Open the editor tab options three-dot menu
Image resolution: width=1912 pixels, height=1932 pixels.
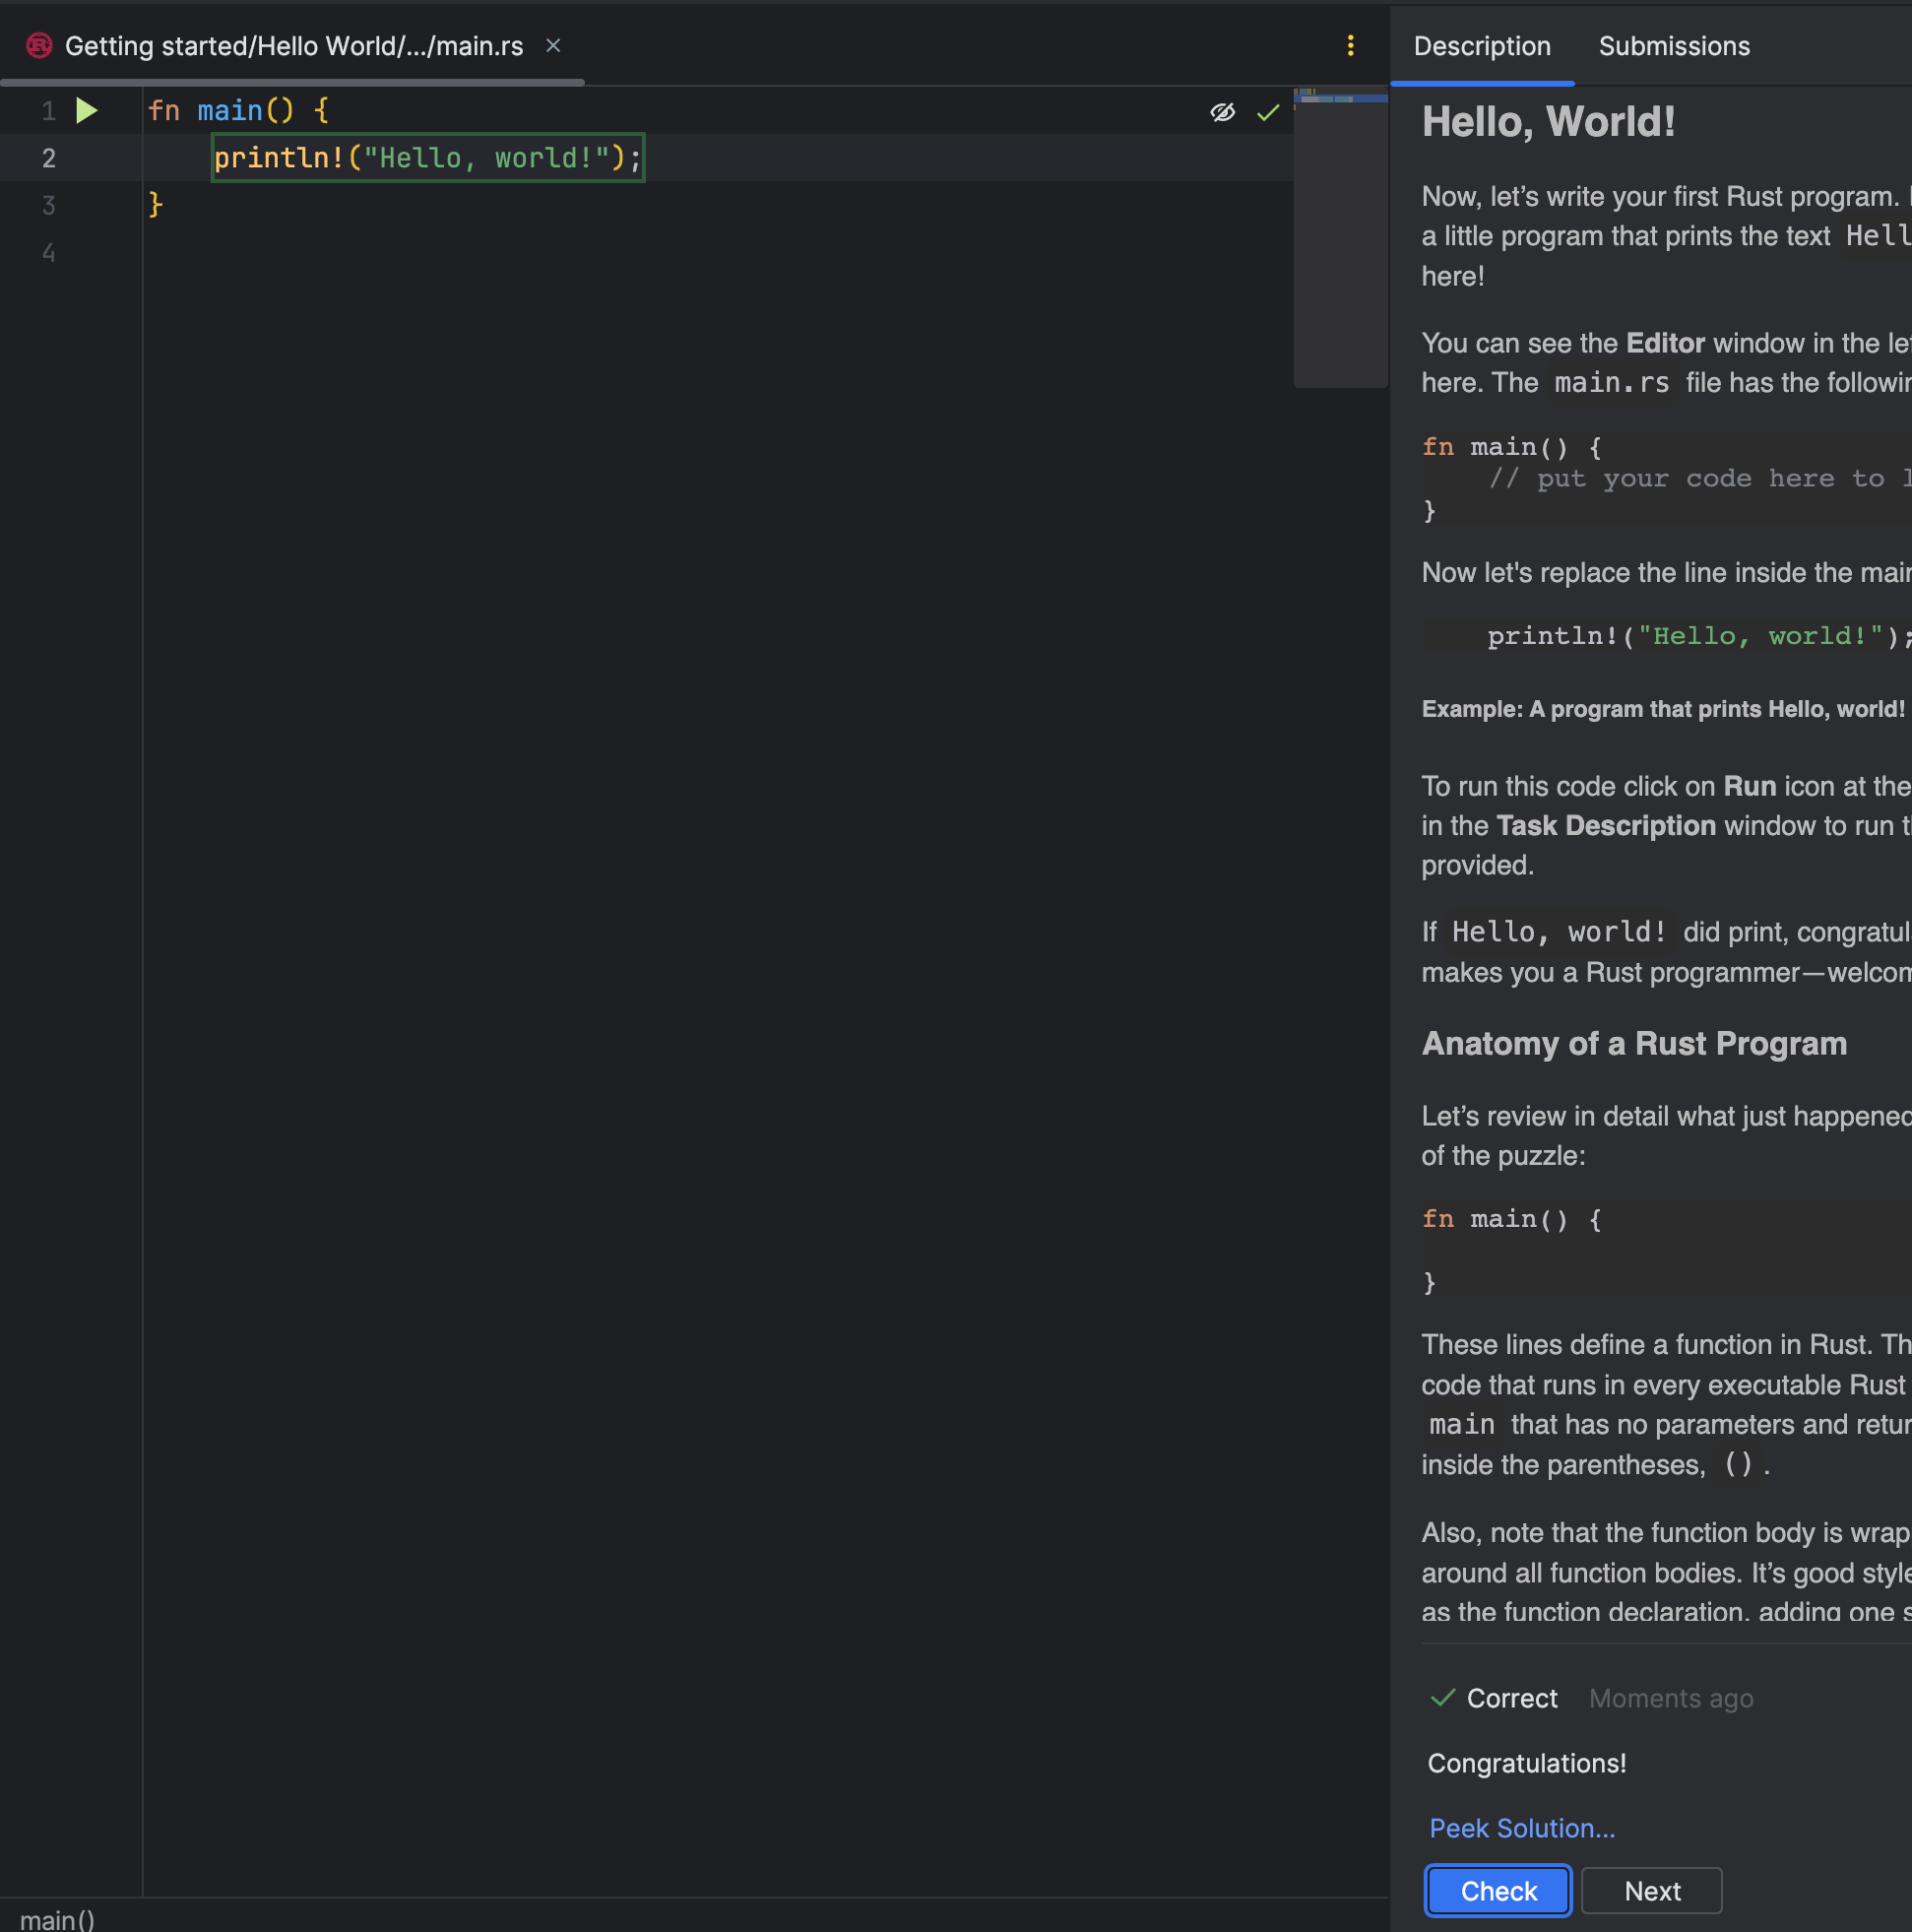pos(1350,46)
